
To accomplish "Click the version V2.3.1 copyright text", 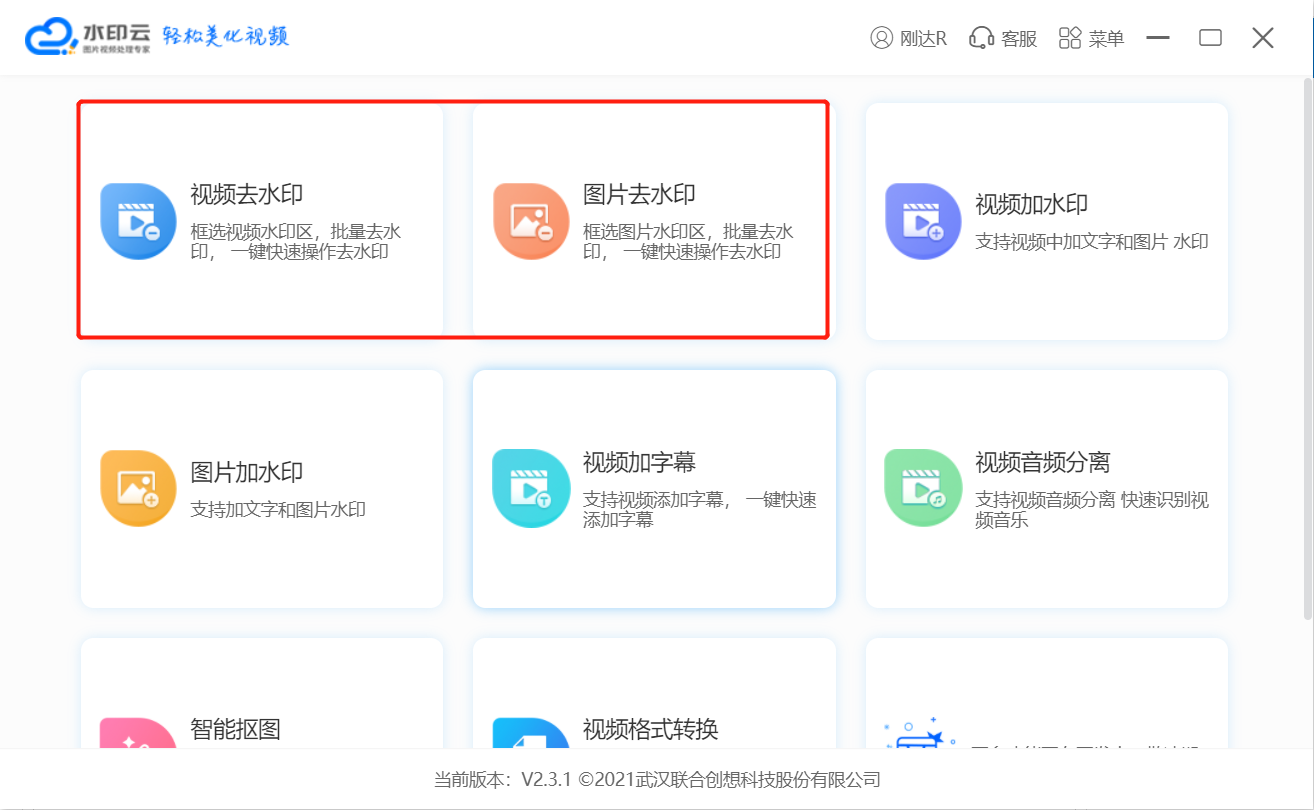I will (x=657, y=780).
